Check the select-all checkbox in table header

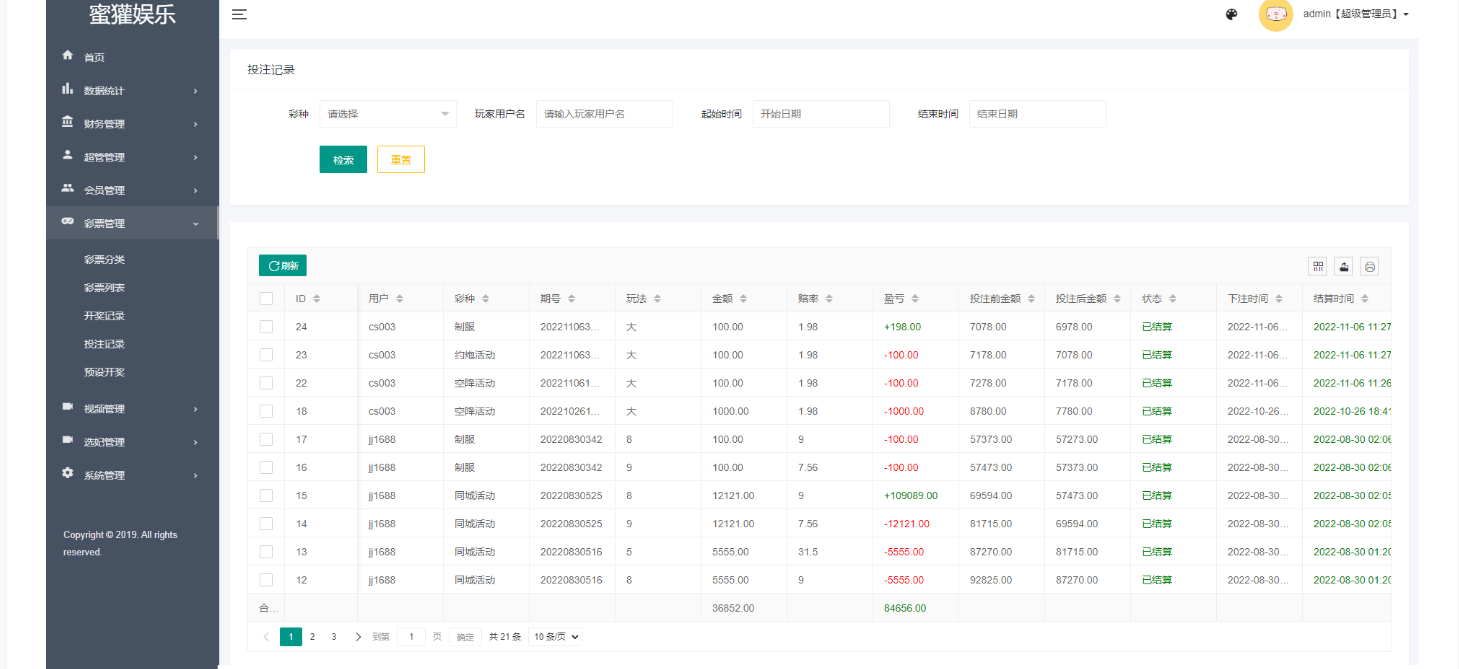[x=266, y=298]
